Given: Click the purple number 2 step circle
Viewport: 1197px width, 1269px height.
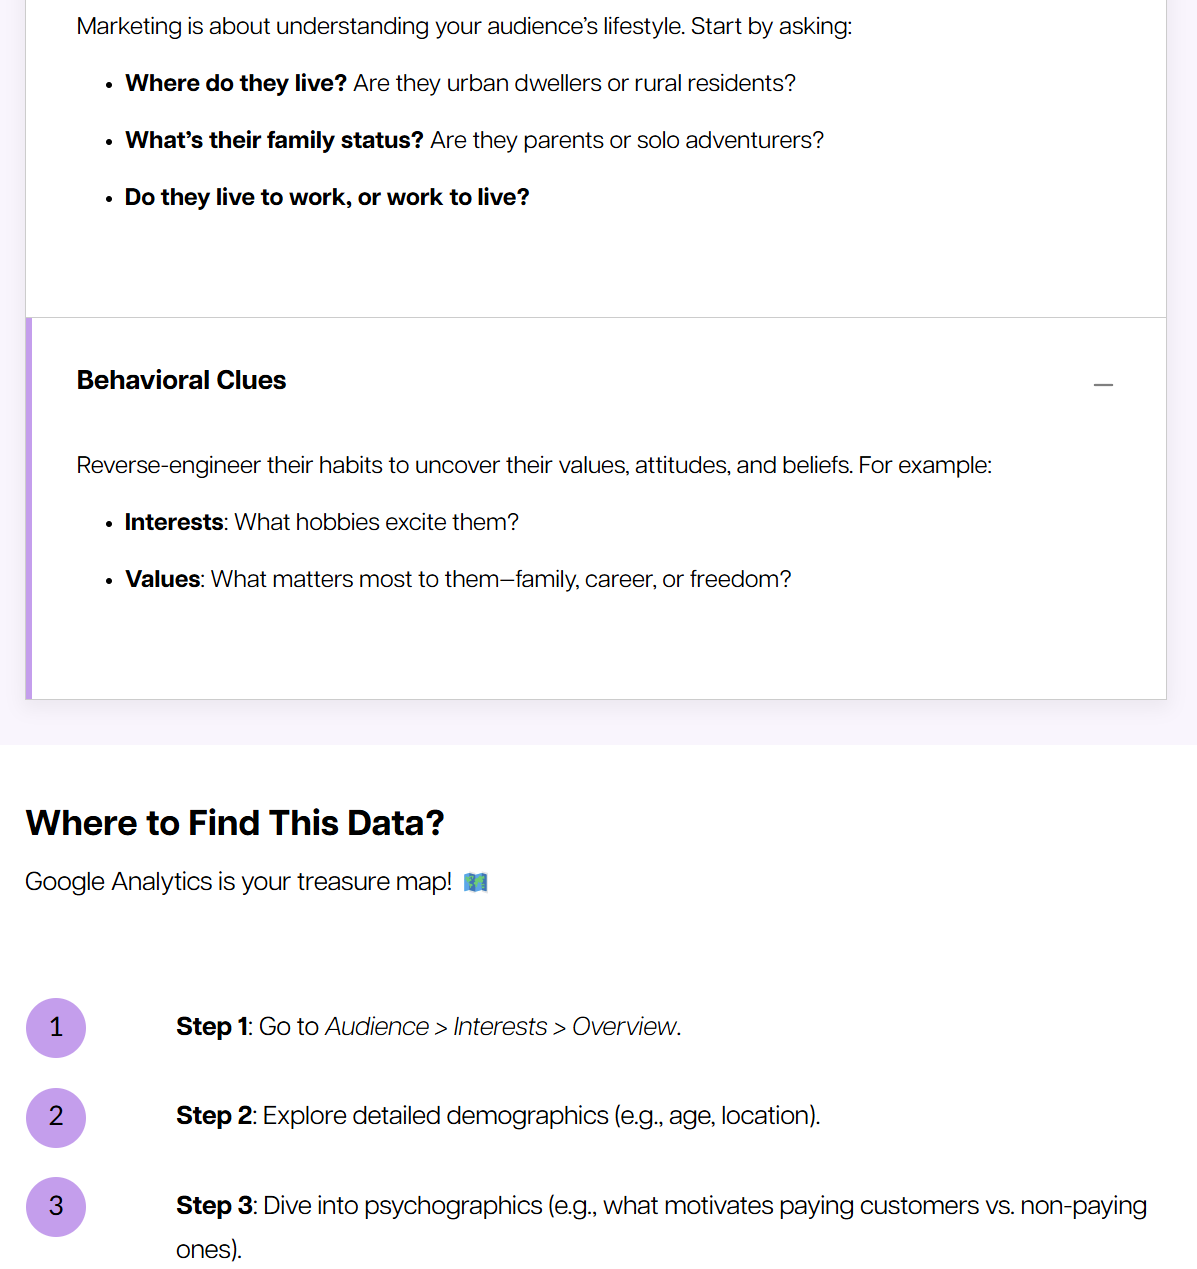Looking at the screenshot, I should (56, 1117).
